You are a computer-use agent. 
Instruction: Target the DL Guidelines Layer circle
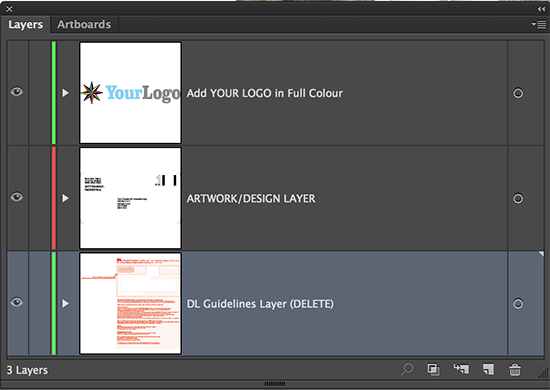point(518,303)
